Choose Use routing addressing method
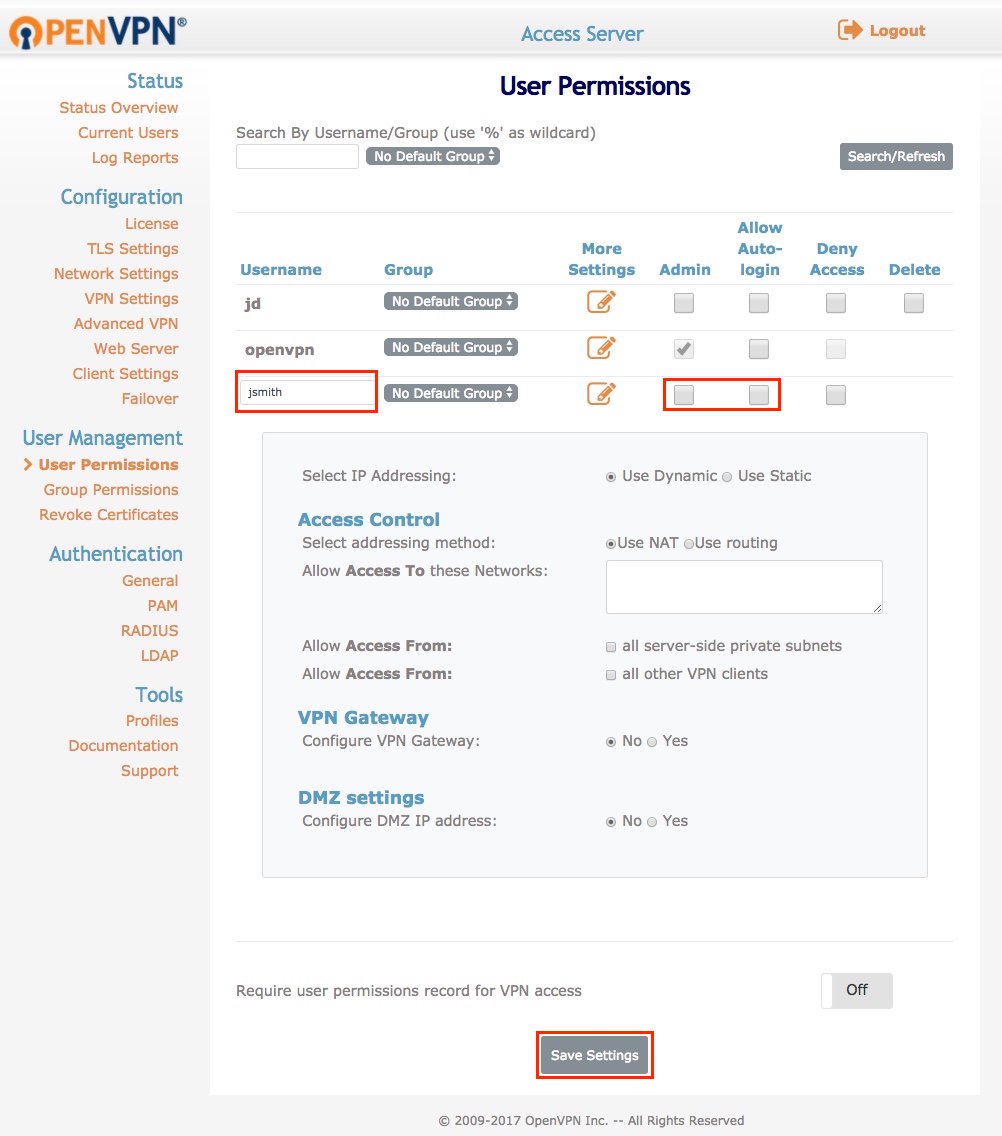 click(x=689, y=543)
